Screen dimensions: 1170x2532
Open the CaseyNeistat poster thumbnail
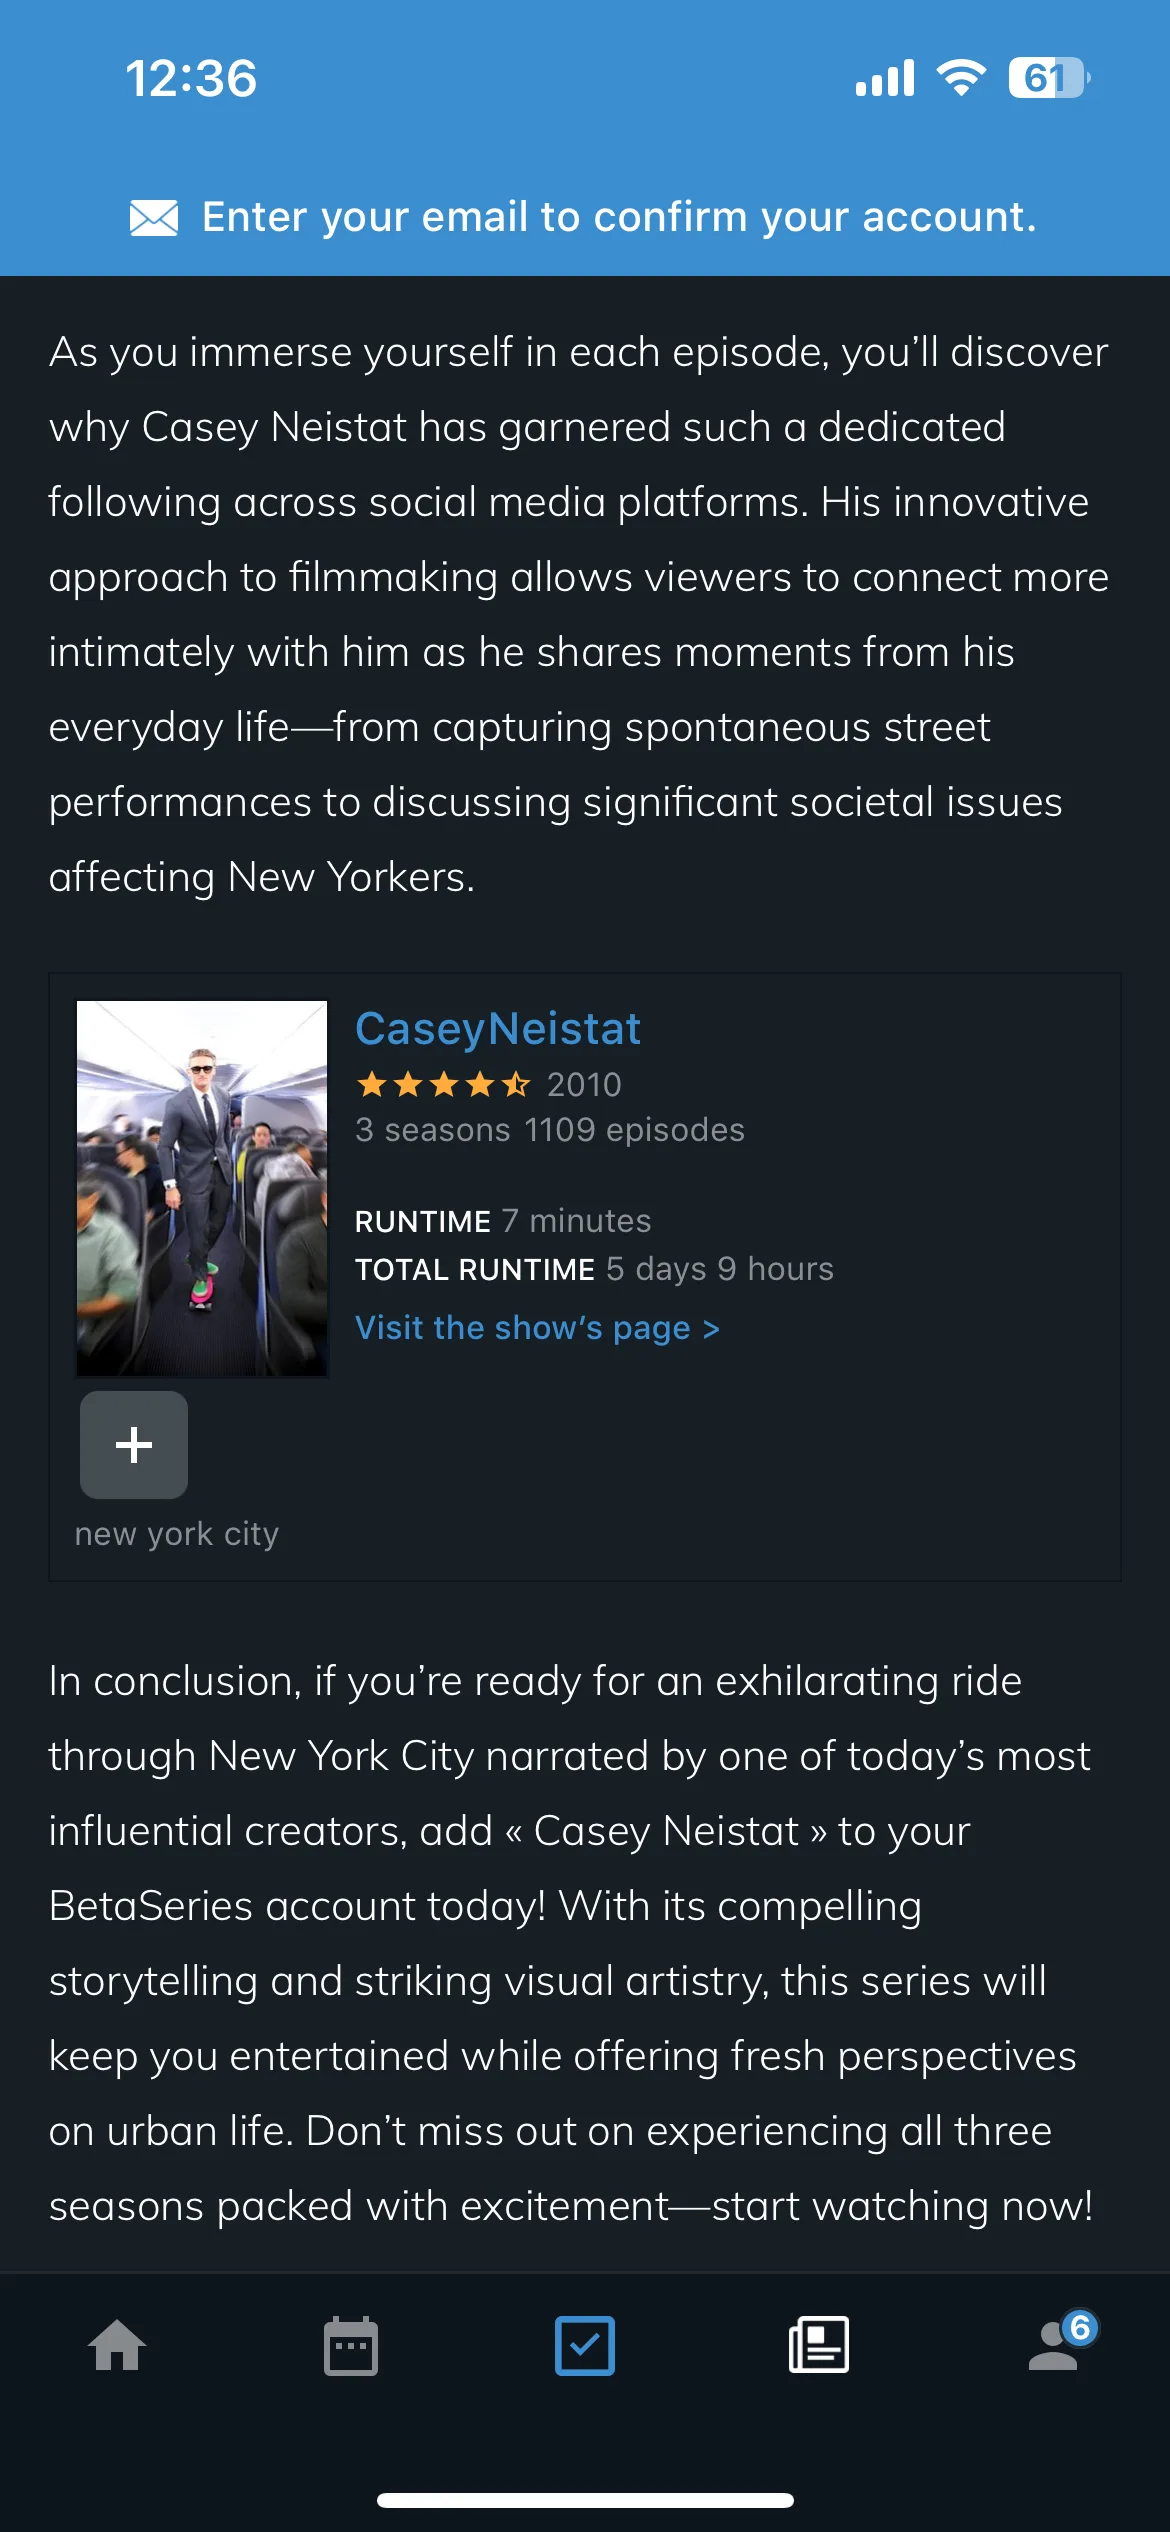click(202, 1189)
